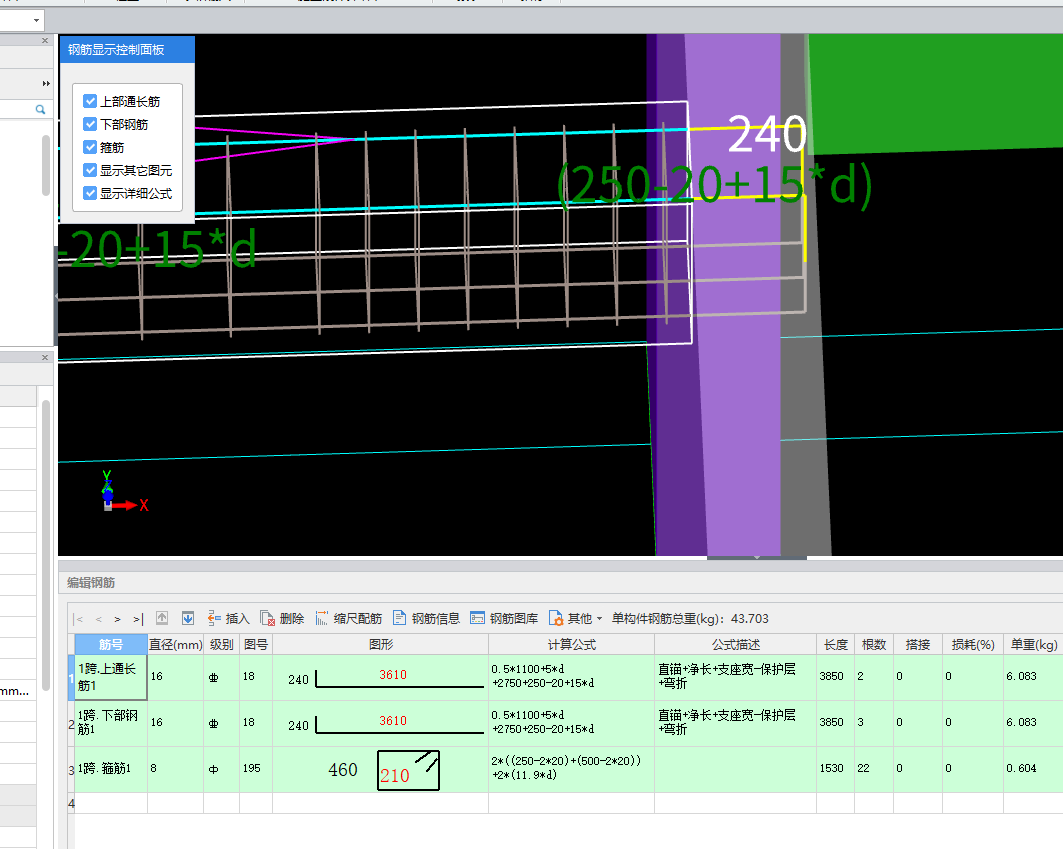Click the 图形 column header
Viewport: 1063px width, 849px height.
(x=380, y=645)
